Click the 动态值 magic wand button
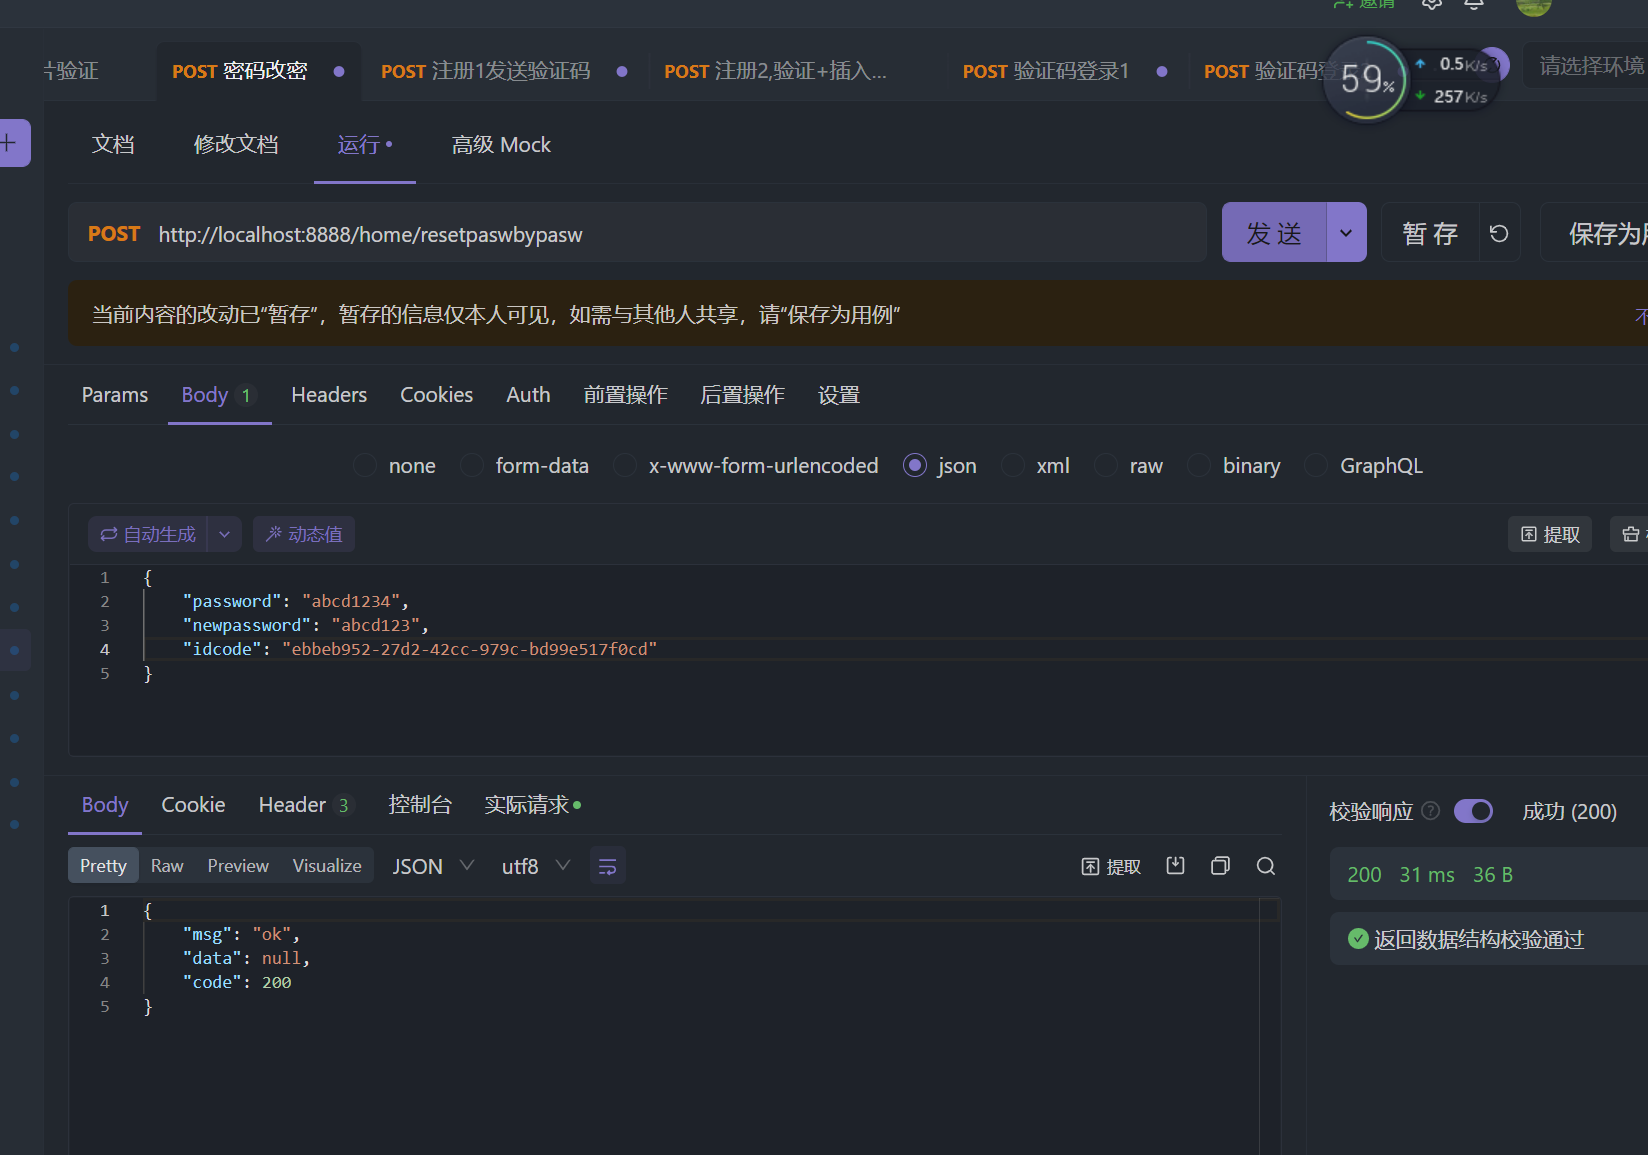This screenshot has width=1648, height=1155. (304, 534)
